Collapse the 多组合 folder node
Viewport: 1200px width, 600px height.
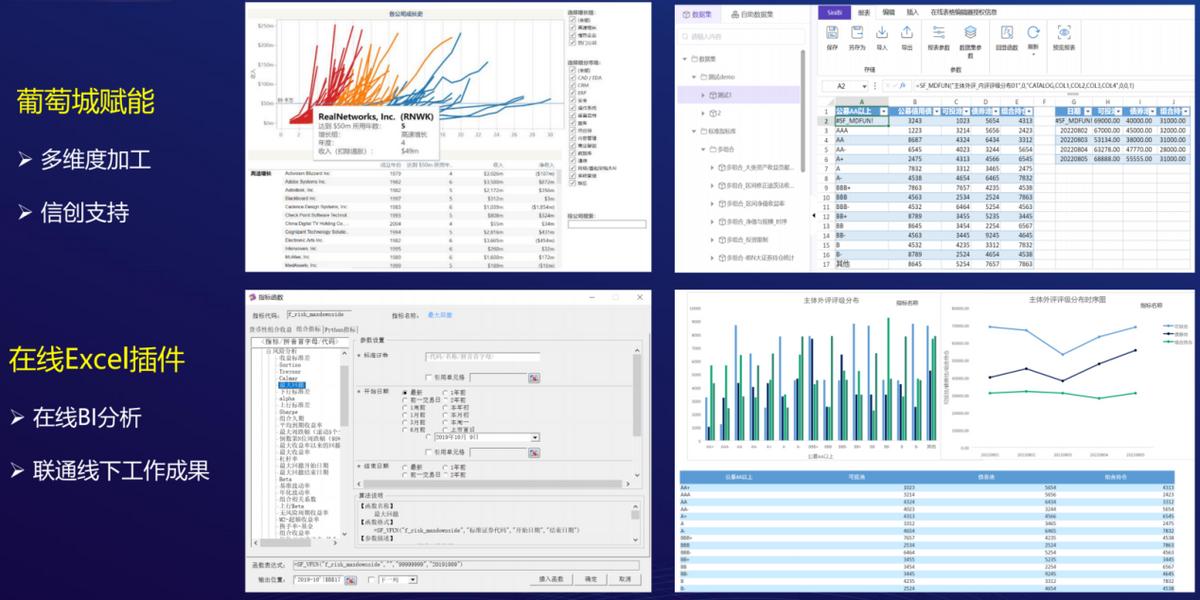click(x=702, y=149)
